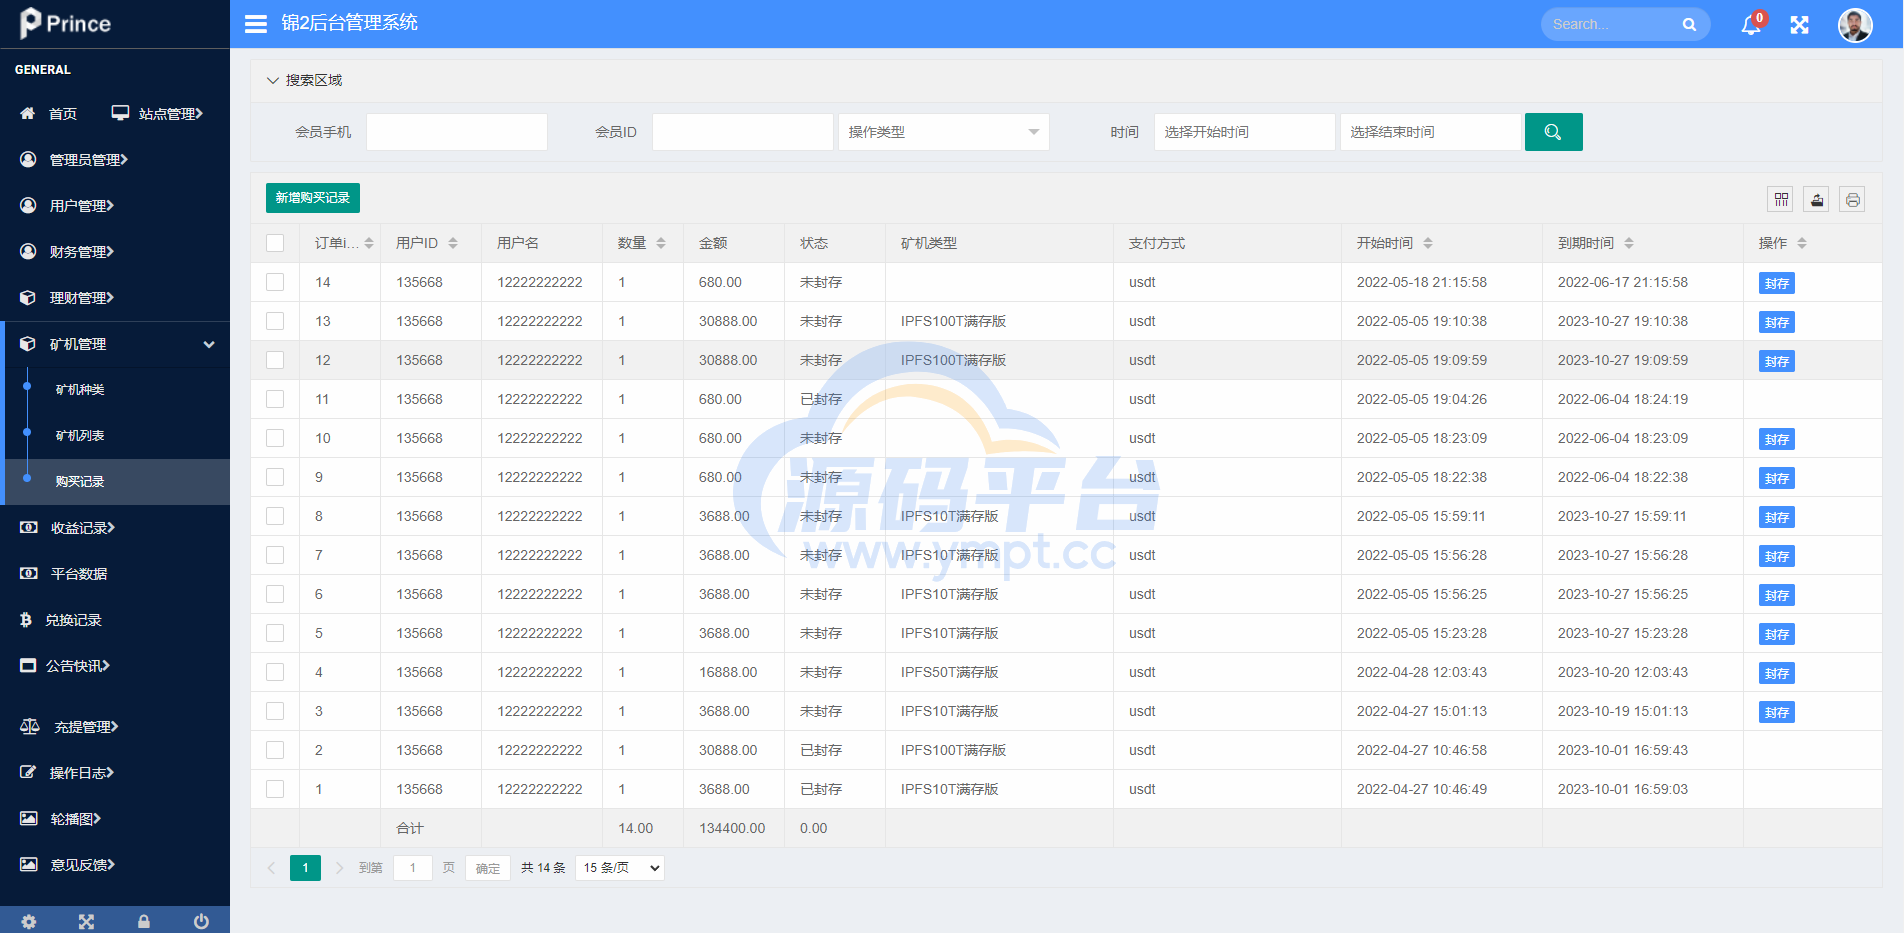Click the expand icon in sidebar footer
The image size is (1904, 933).
(86, 921)
